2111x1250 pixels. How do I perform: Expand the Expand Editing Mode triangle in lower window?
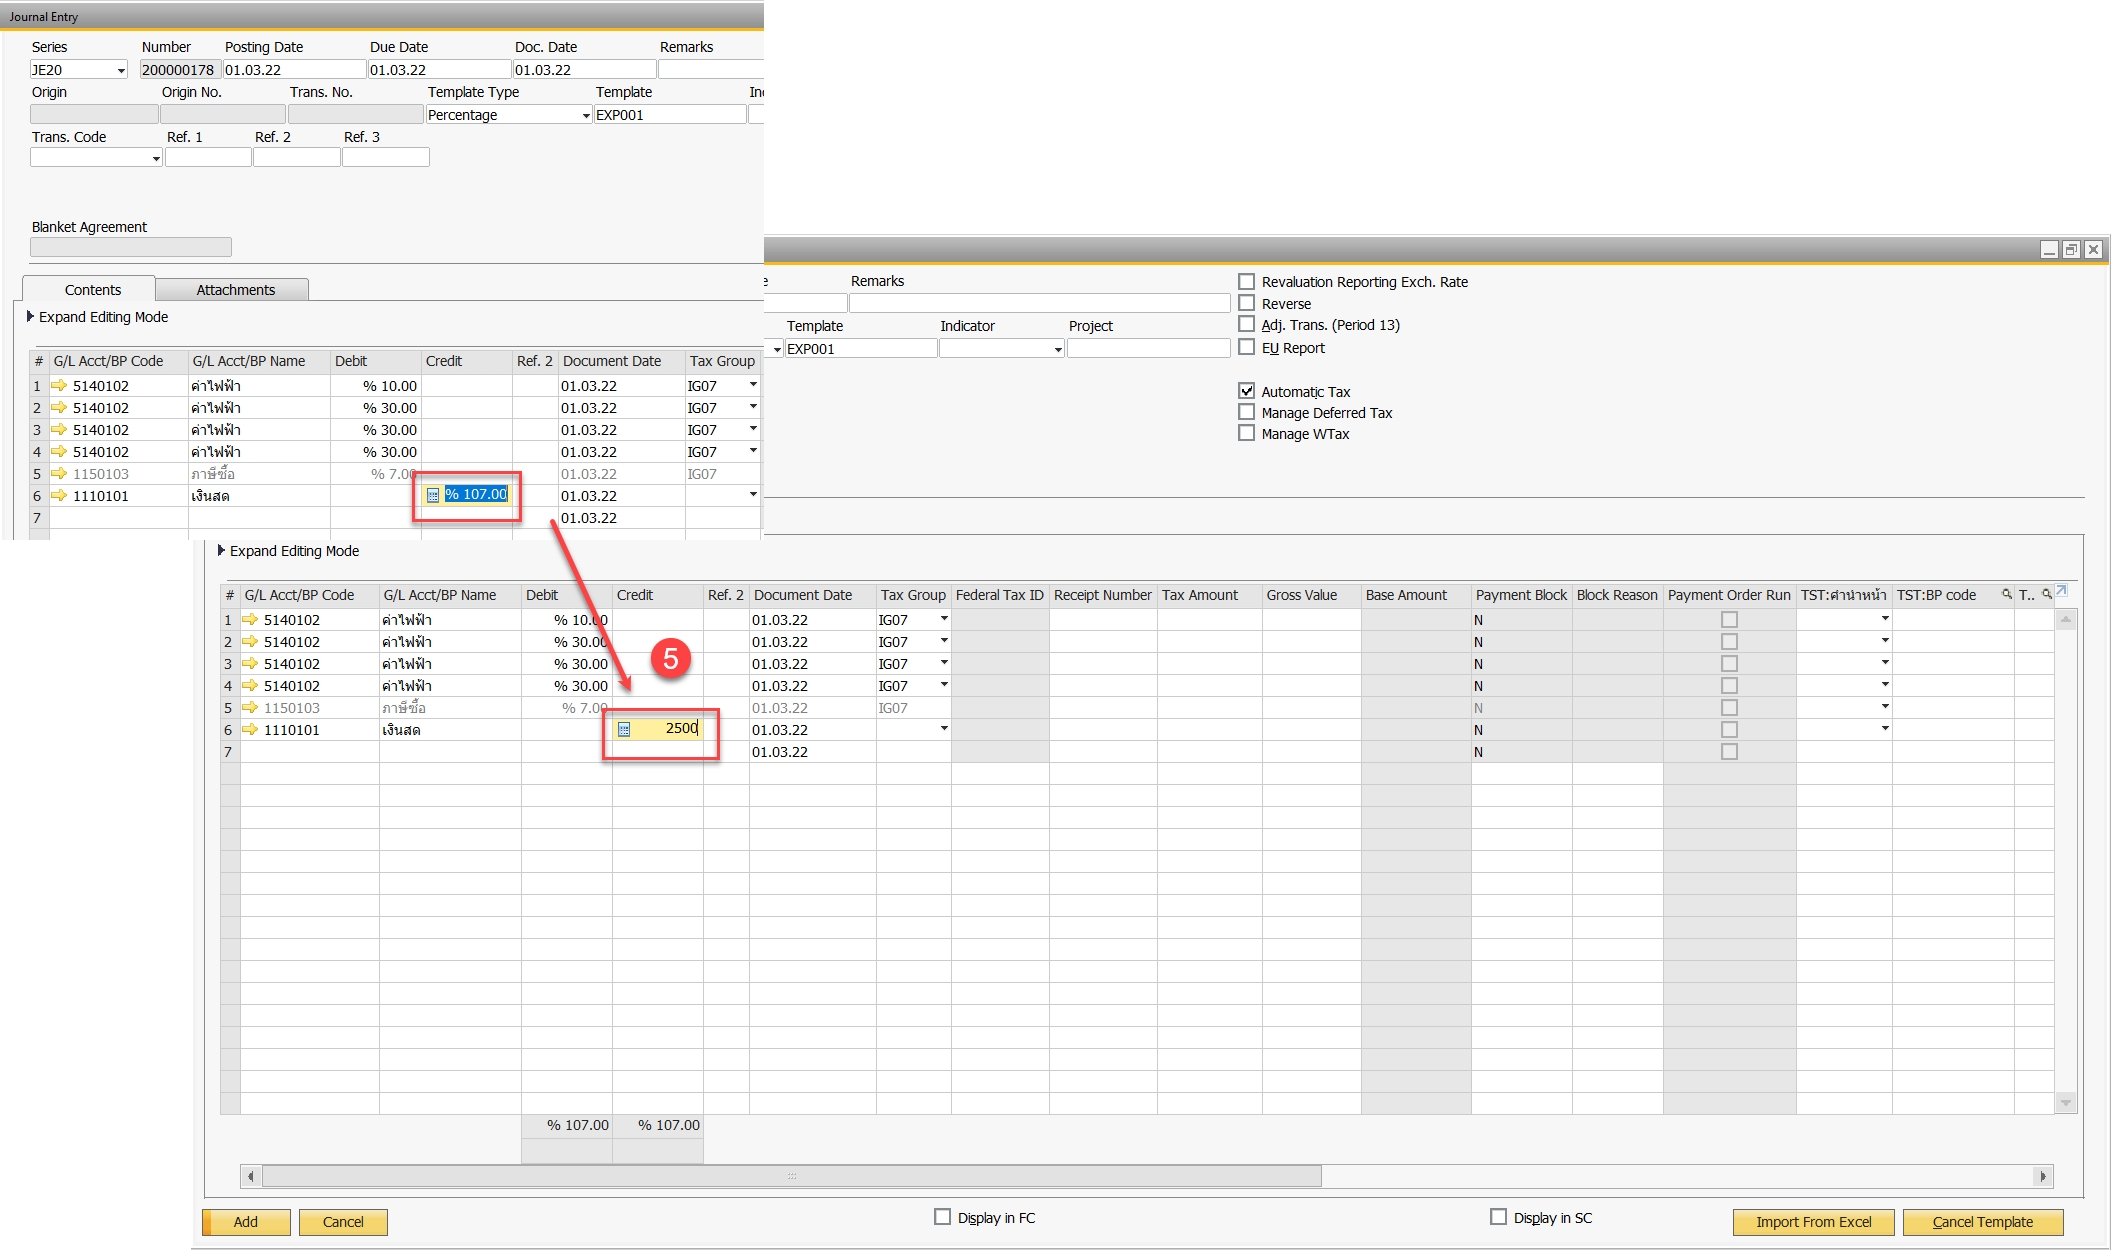click(x=221, y=551)
